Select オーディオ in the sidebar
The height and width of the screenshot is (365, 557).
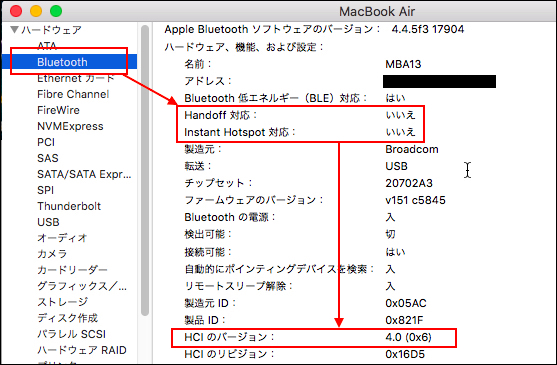(62, 238)
